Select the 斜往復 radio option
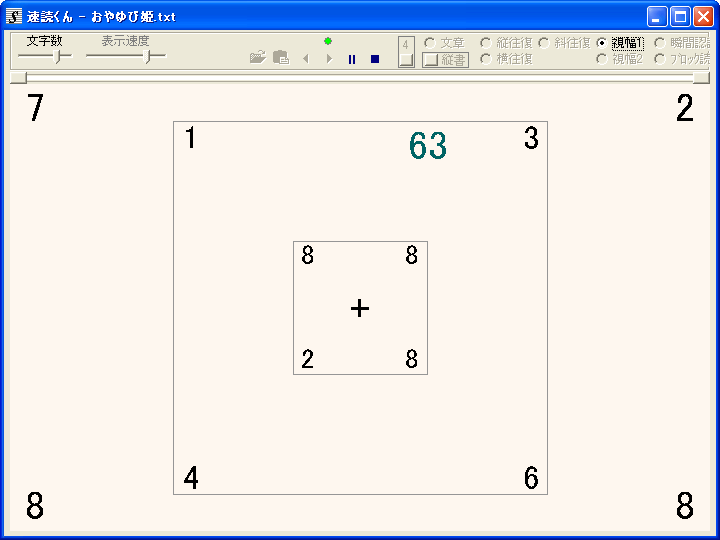This screenshot has width=720, height=540. (564, 43)
